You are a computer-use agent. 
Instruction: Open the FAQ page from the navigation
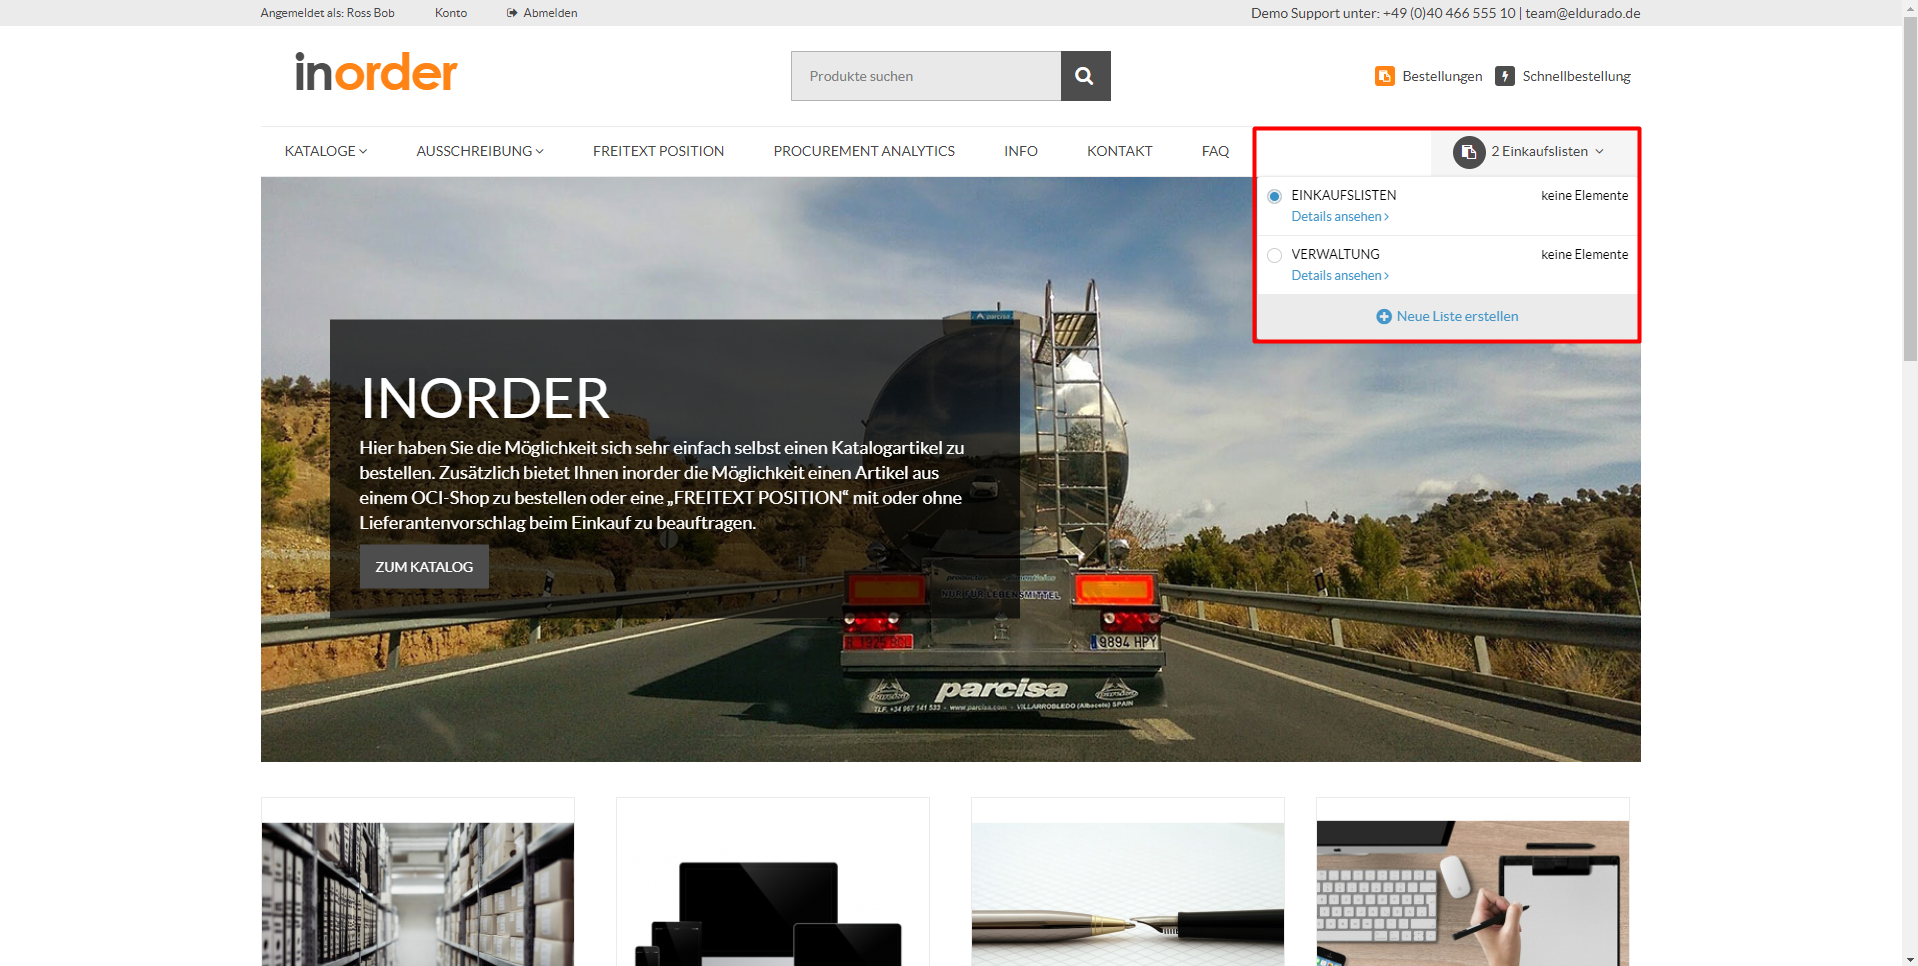tap(1214, 151)
